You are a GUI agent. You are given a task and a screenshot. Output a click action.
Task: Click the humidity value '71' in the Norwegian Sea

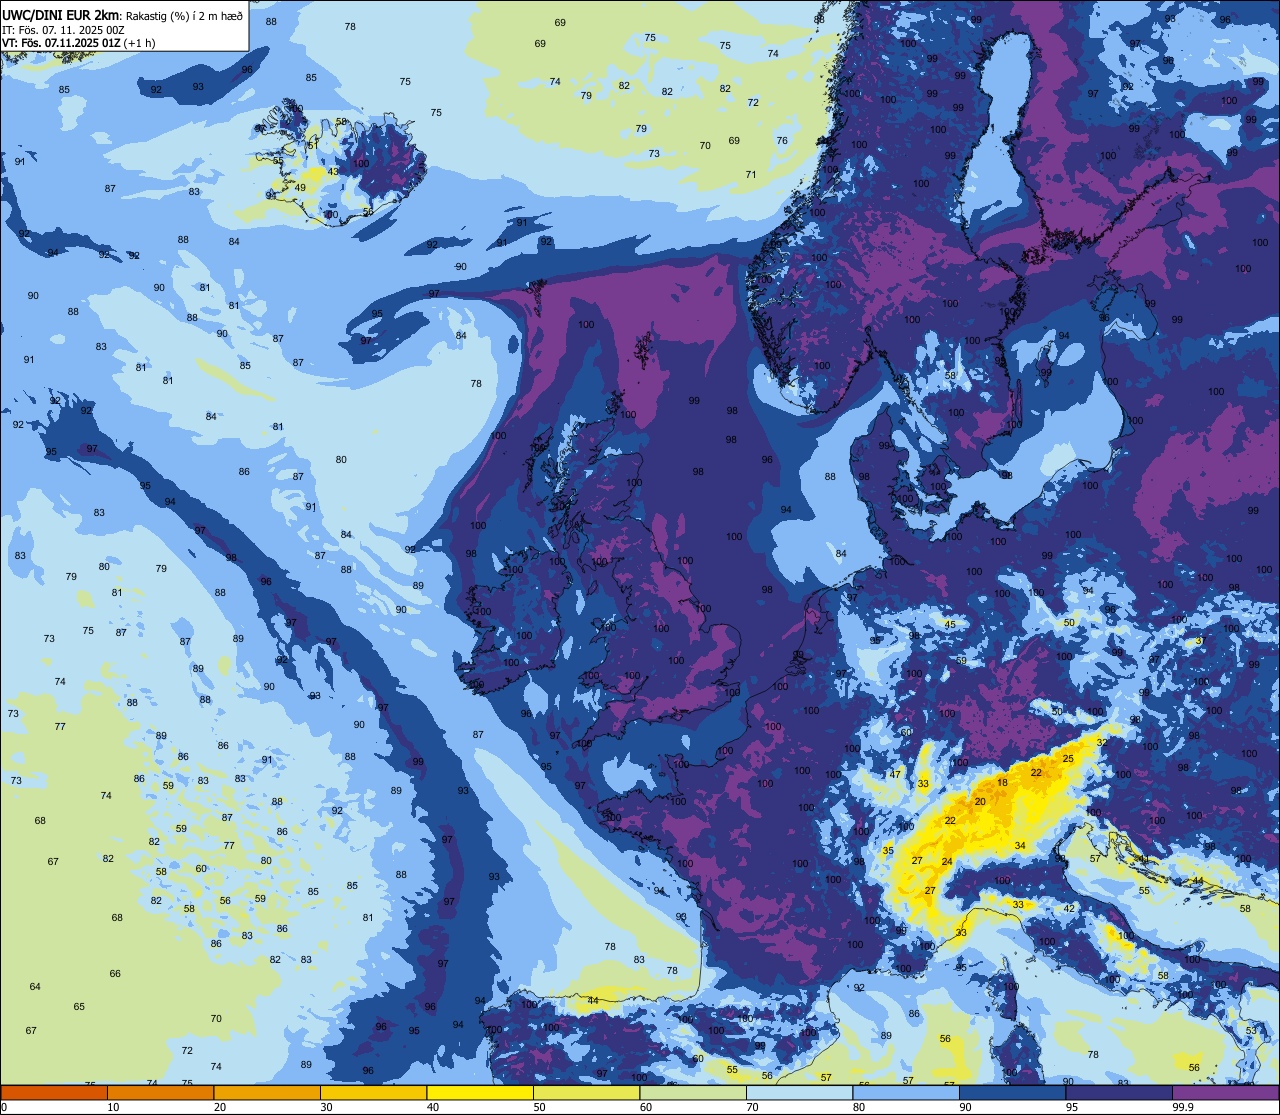751,175
